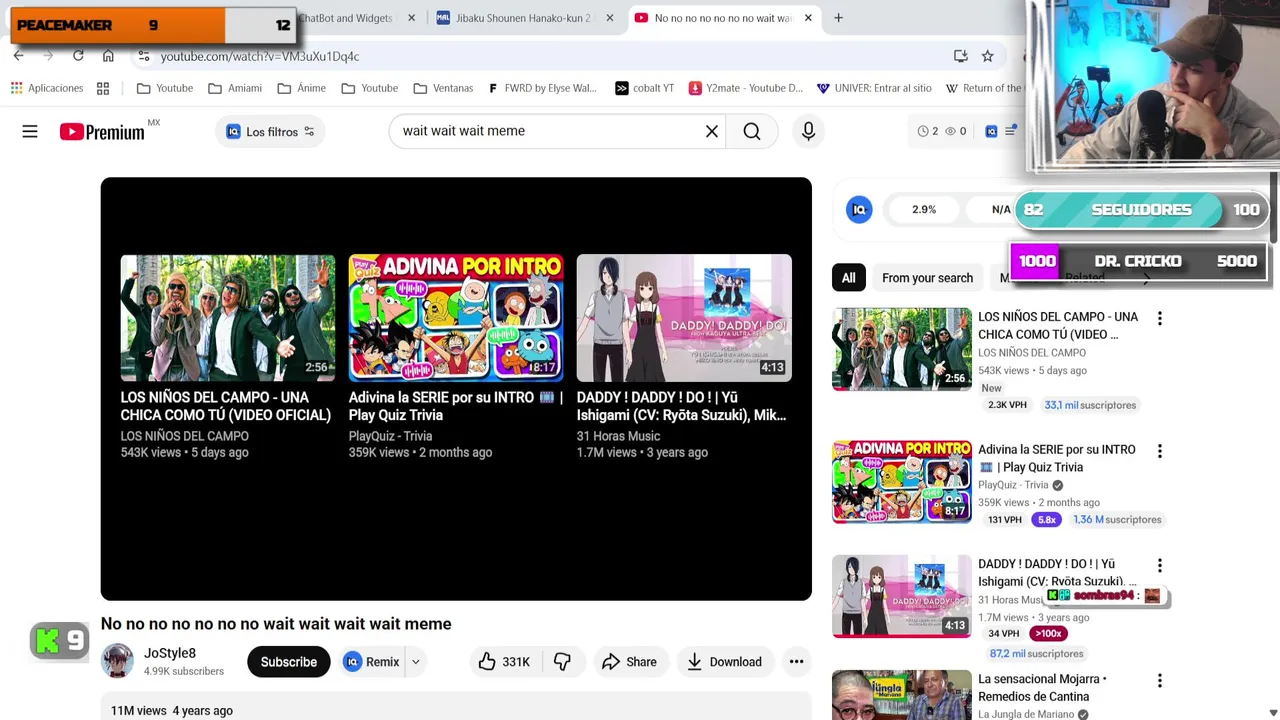Click the >100x multiplier badge
Viewport: 1280px width, 720px height.
point(1048,634)
